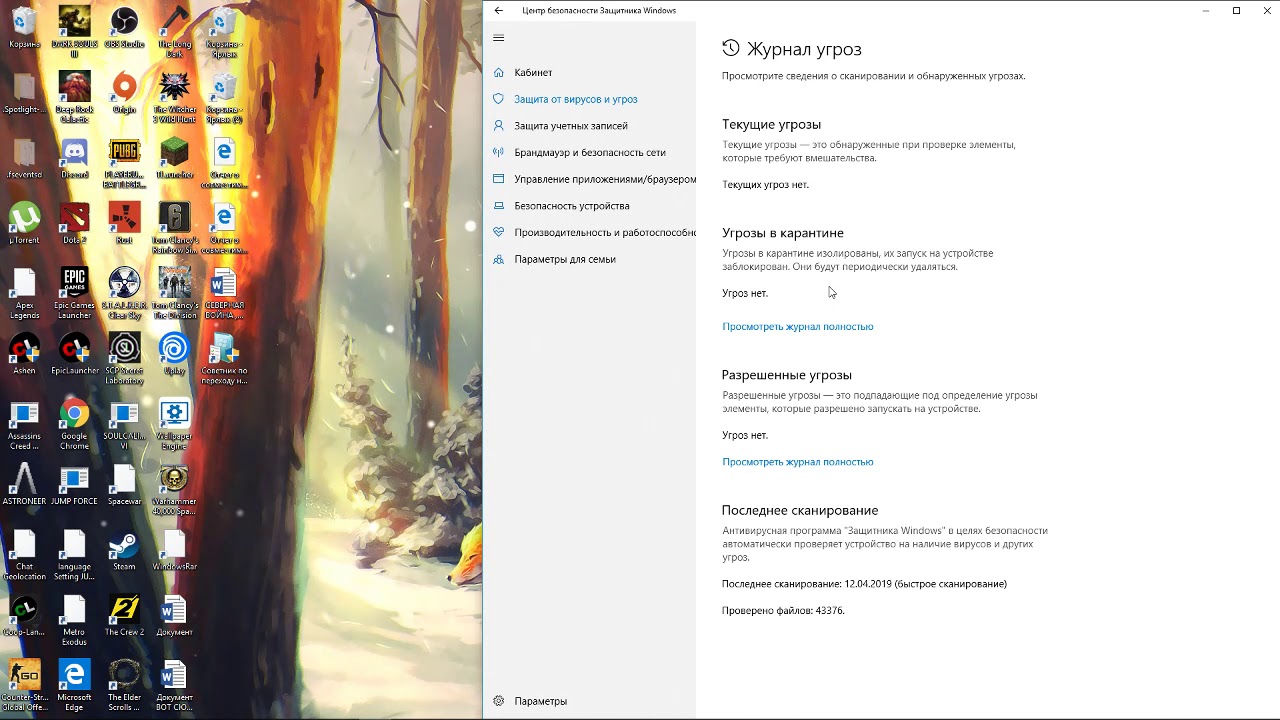Select the Steam desktop icon
1280x720 pixels.
click(x=124, y=551)
